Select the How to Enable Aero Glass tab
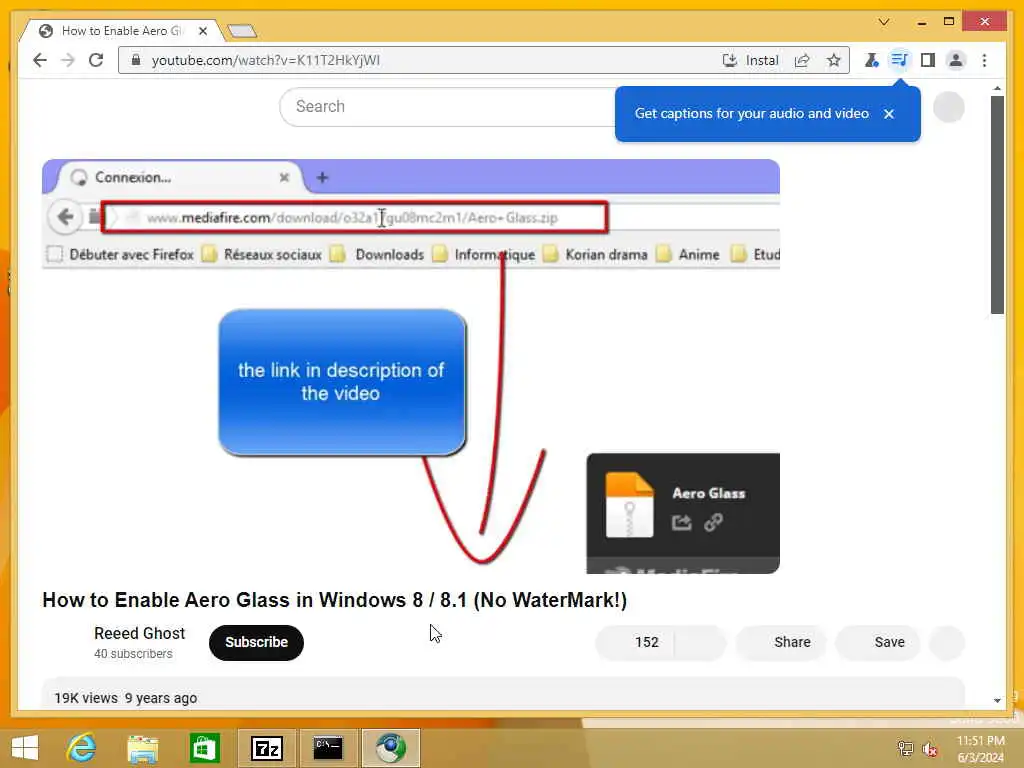 tap(121, 31)
